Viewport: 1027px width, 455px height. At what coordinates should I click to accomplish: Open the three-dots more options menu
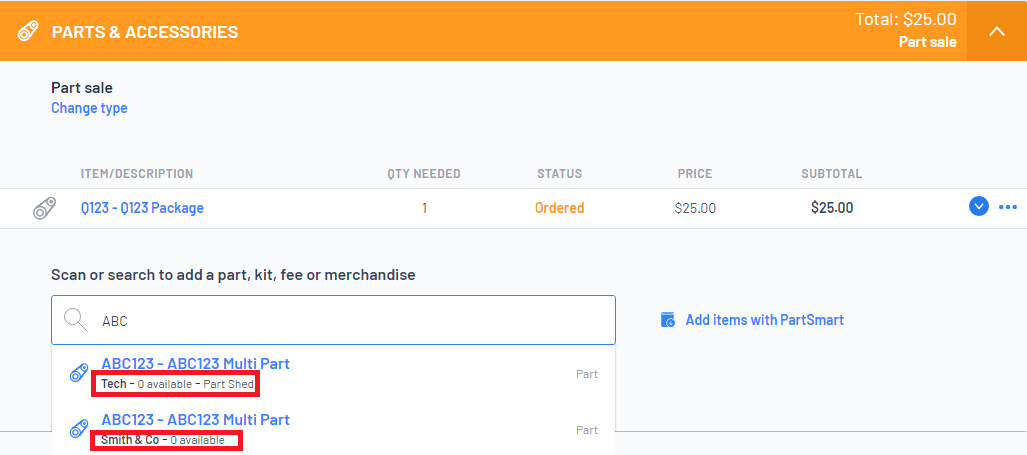(1007, 208)
